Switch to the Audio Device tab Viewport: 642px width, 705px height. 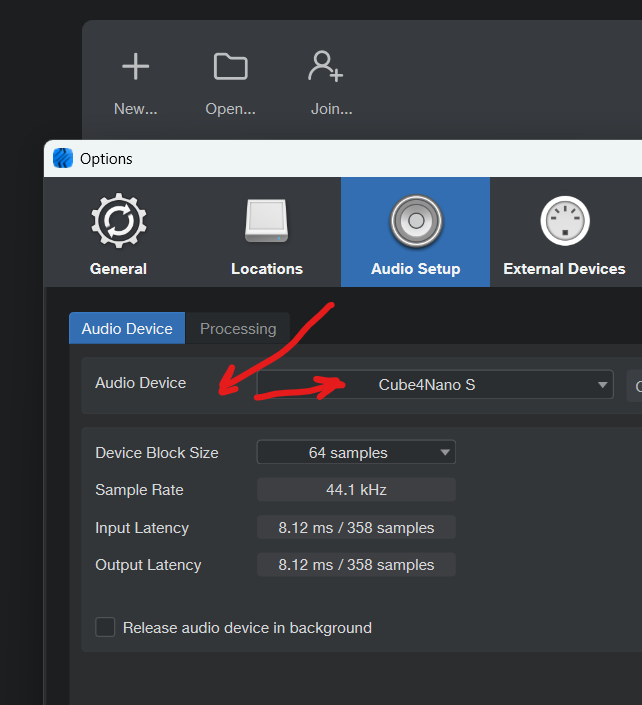coord(127,328)
